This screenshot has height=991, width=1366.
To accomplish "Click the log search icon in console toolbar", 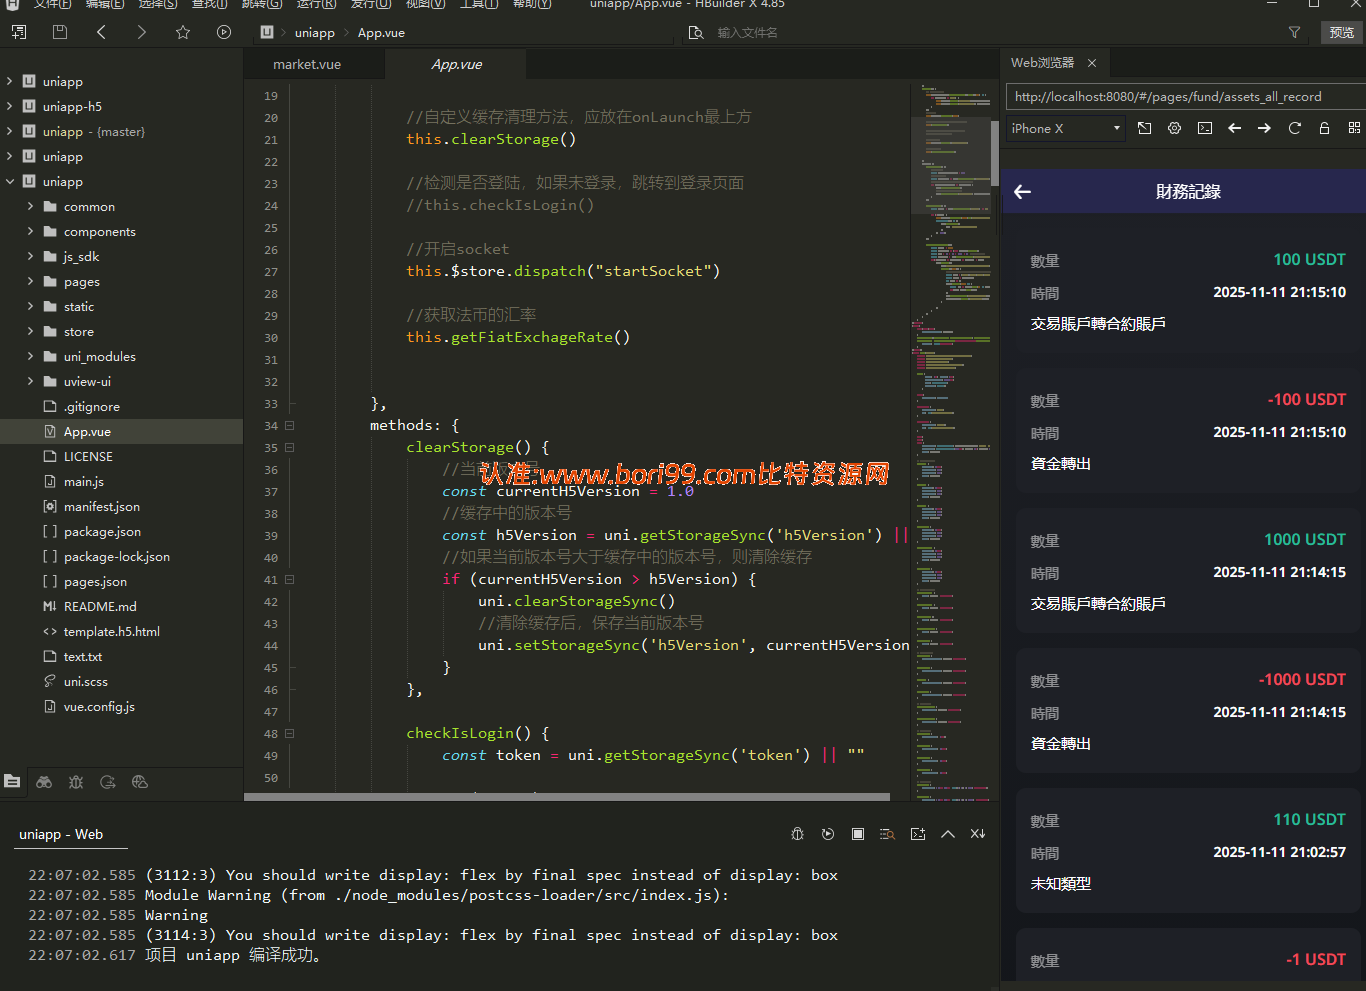I will pos(887,834).
